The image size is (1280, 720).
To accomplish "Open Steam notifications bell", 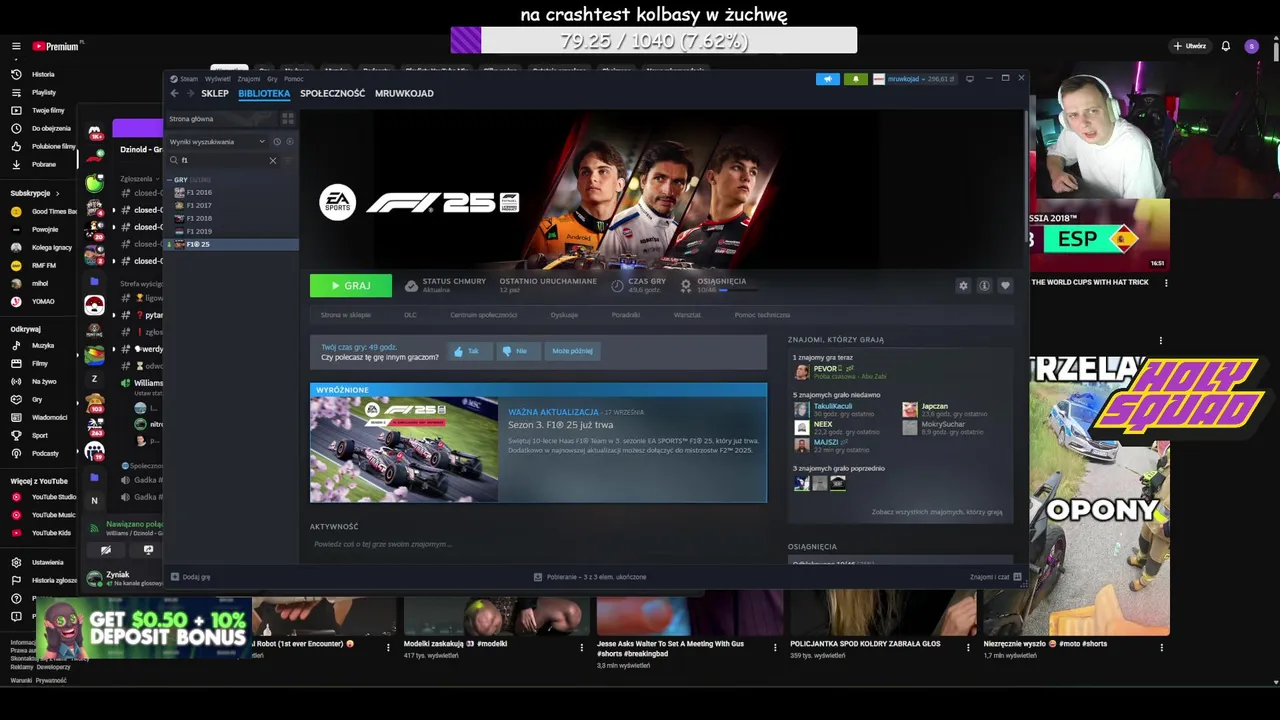I will (x=855, y=79).
